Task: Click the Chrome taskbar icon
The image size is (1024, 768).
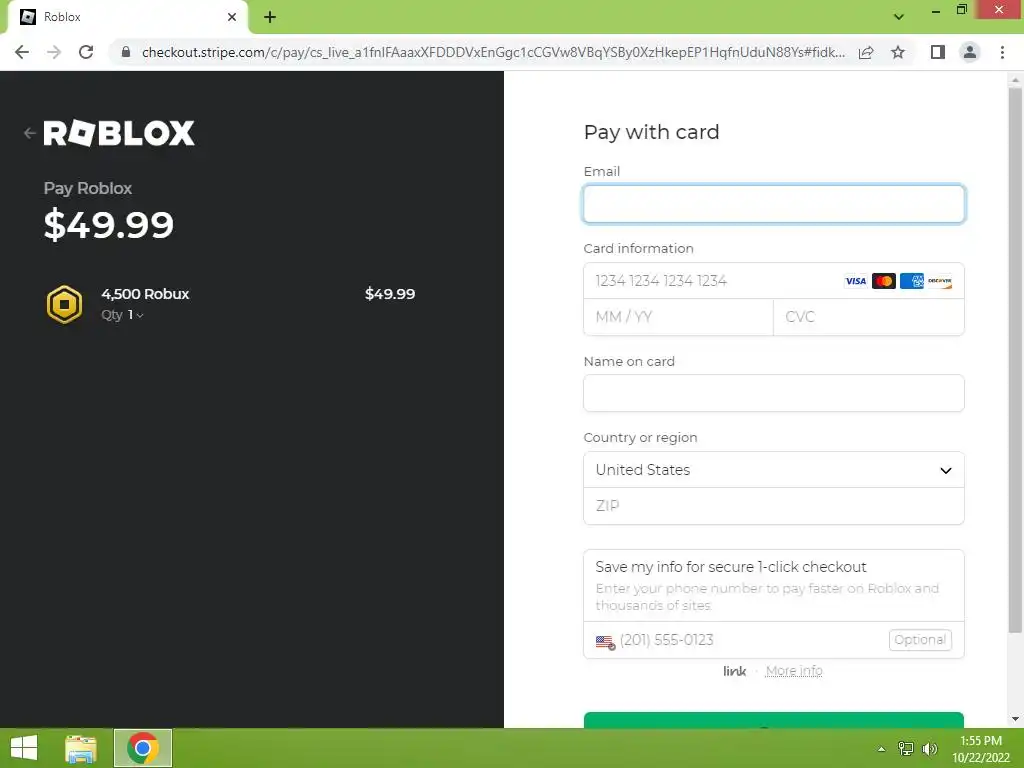Action: coord(143,748)
